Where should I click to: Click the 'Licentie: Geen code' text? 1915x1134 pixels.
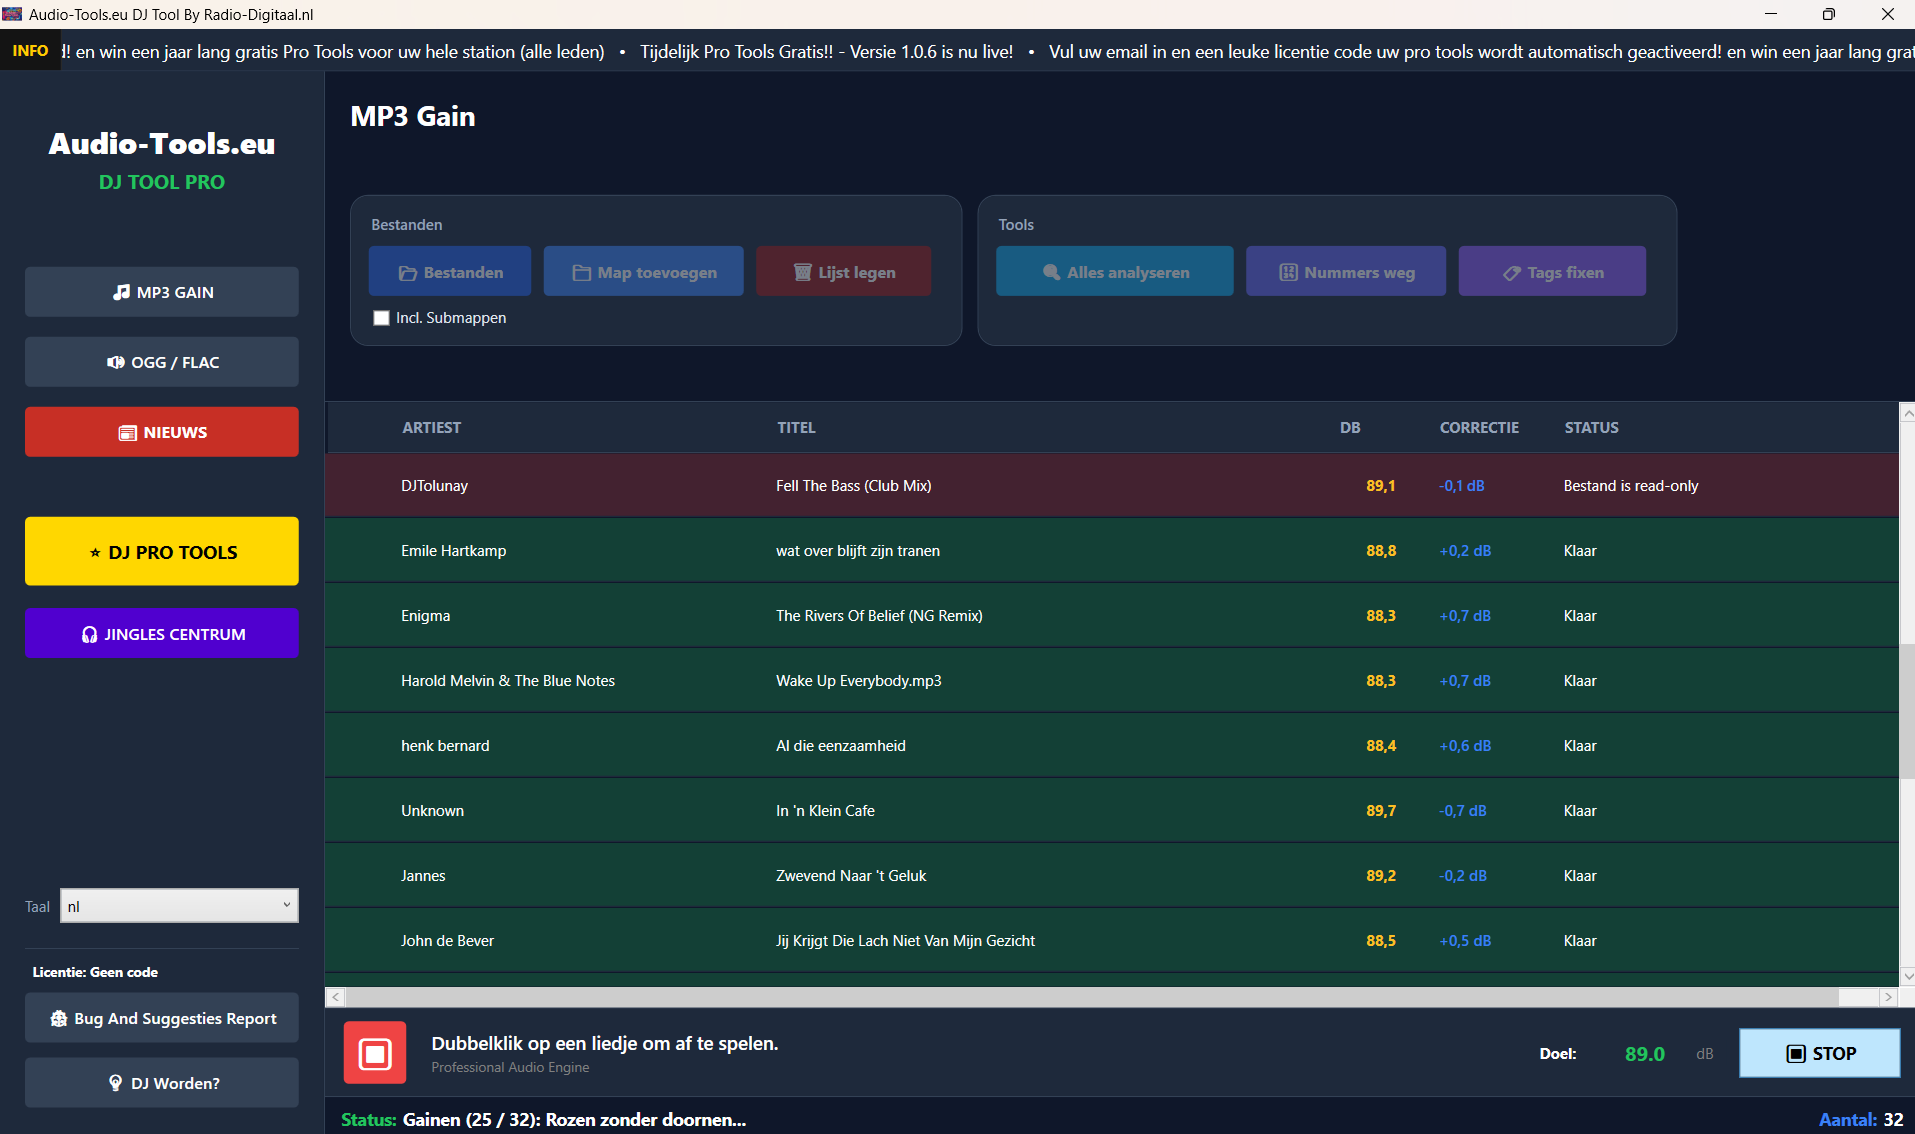click(95, 972)
